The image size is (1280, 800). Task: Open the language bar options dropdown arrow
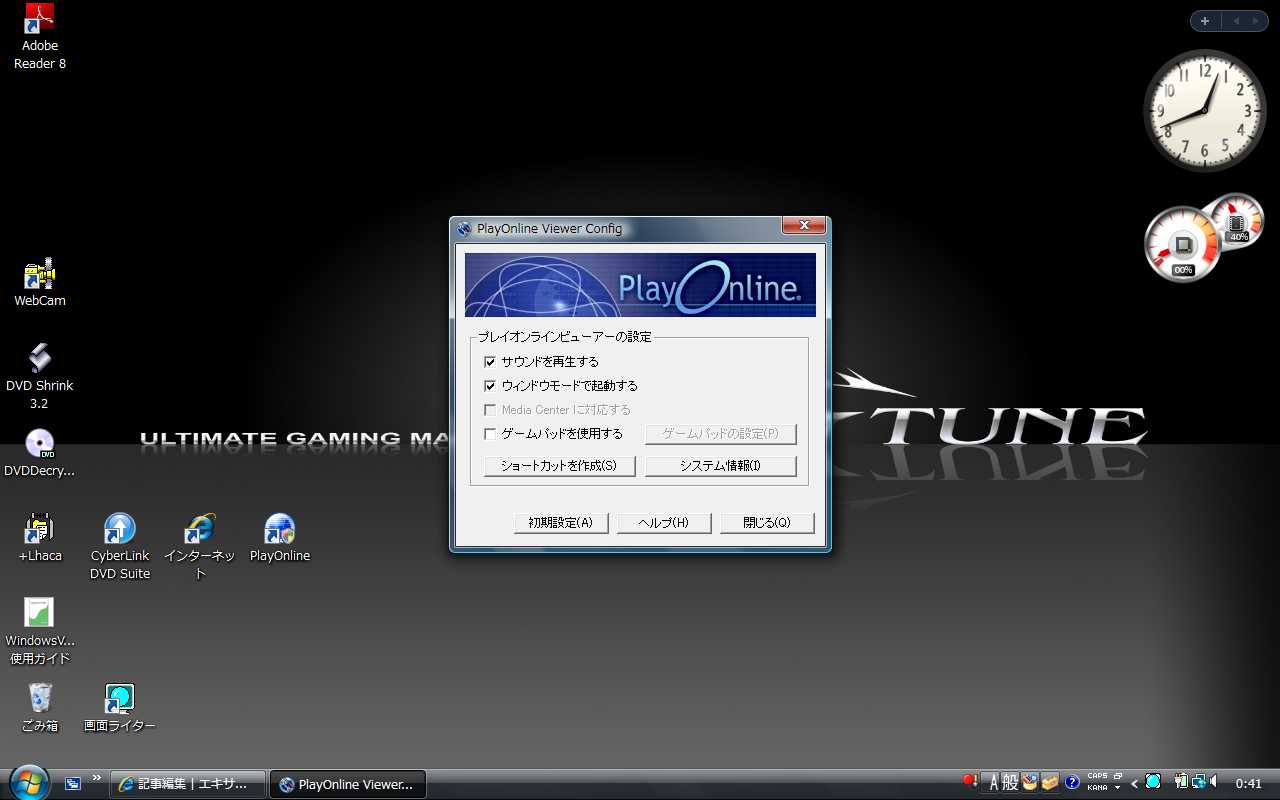coord(1117,788)
